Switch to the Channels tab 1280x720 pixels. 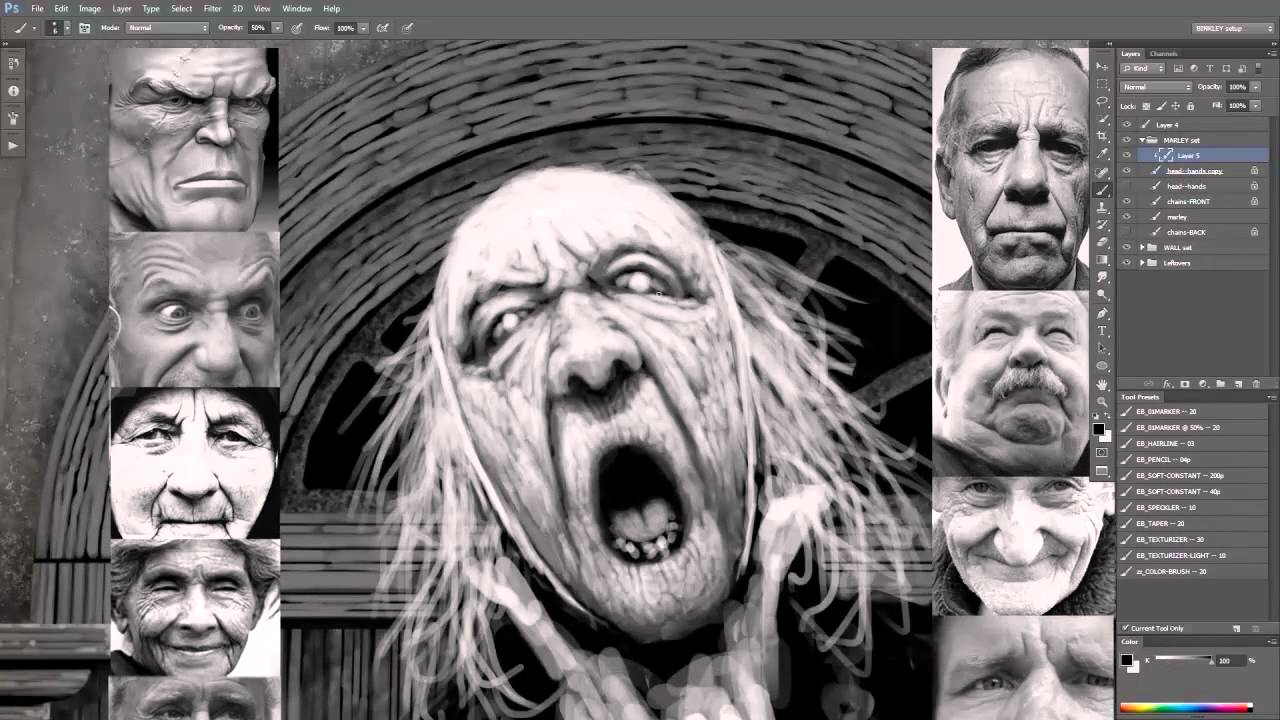tap(1163, 54)
